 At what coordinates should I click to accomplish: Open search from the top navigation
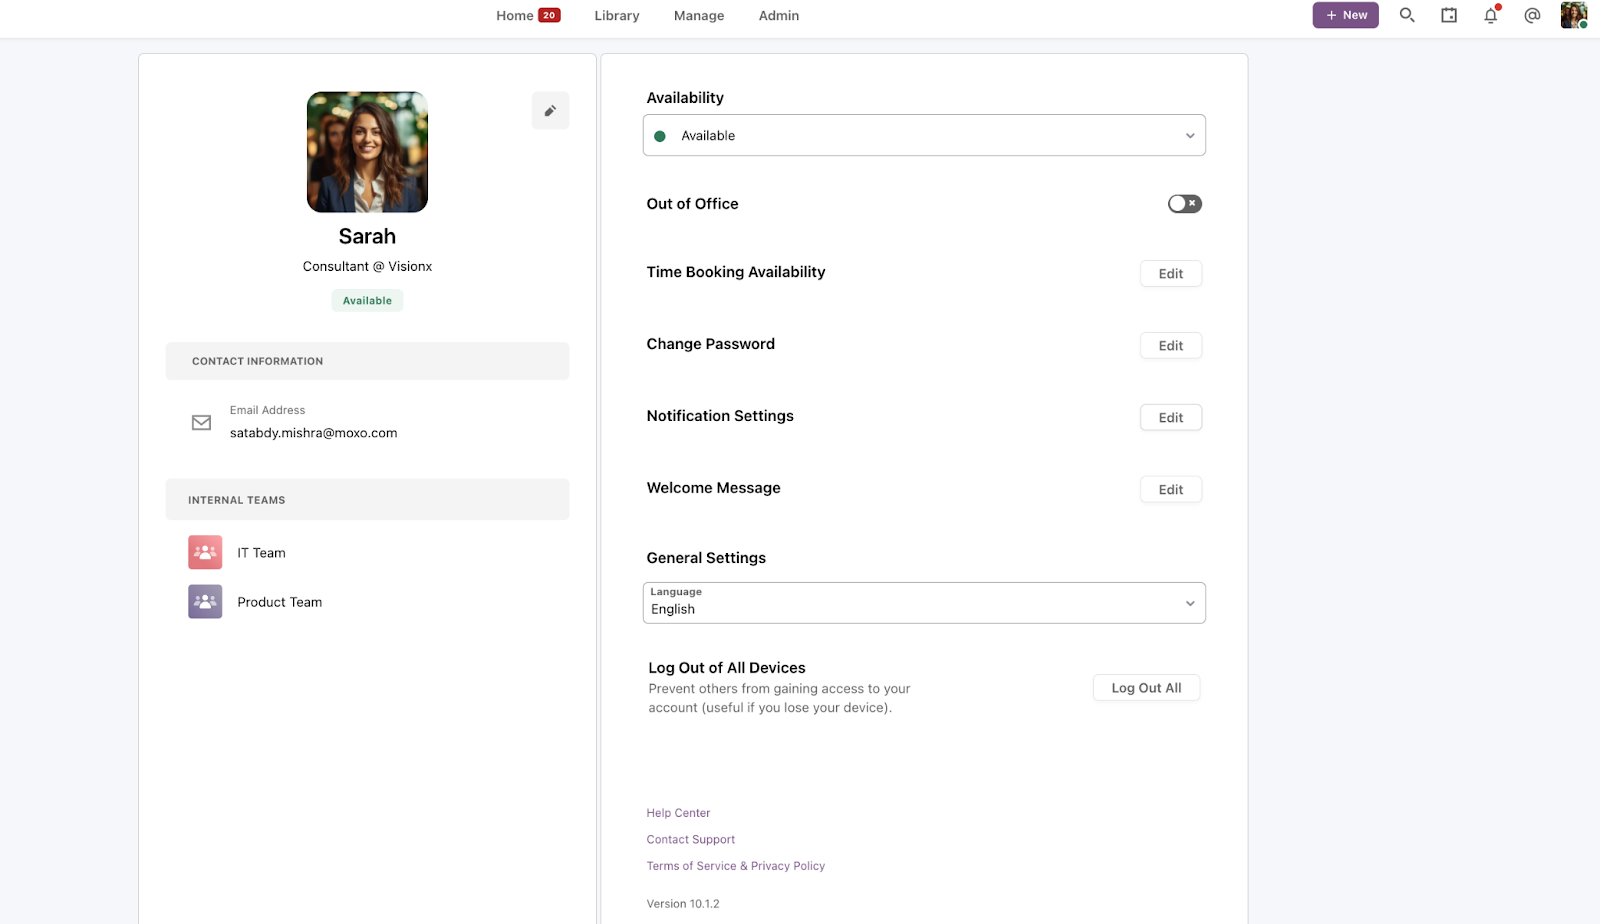[1407, 15]
